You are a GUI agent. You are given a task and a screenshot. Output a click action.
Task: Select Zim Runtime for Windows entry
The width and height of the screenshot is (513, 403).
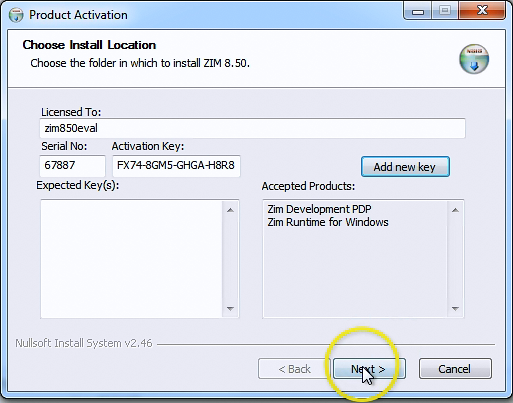pyautogui.click(x=328, y=222)
